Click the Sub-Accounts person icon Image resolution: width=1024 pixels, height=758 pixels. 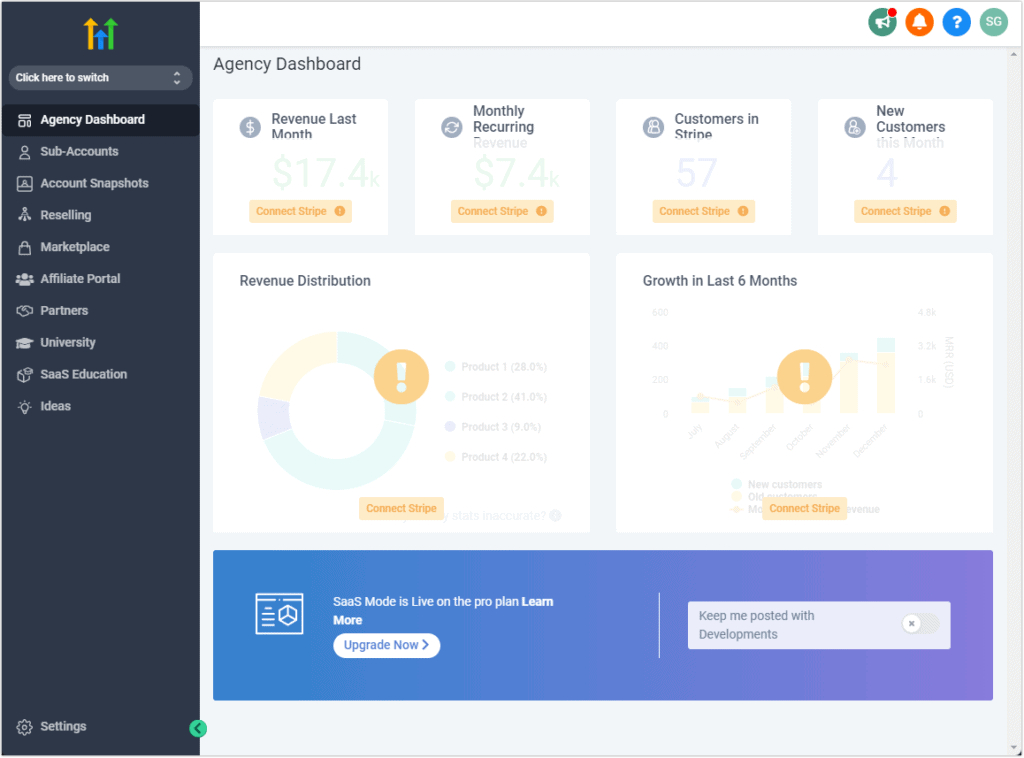click(24, 152)
